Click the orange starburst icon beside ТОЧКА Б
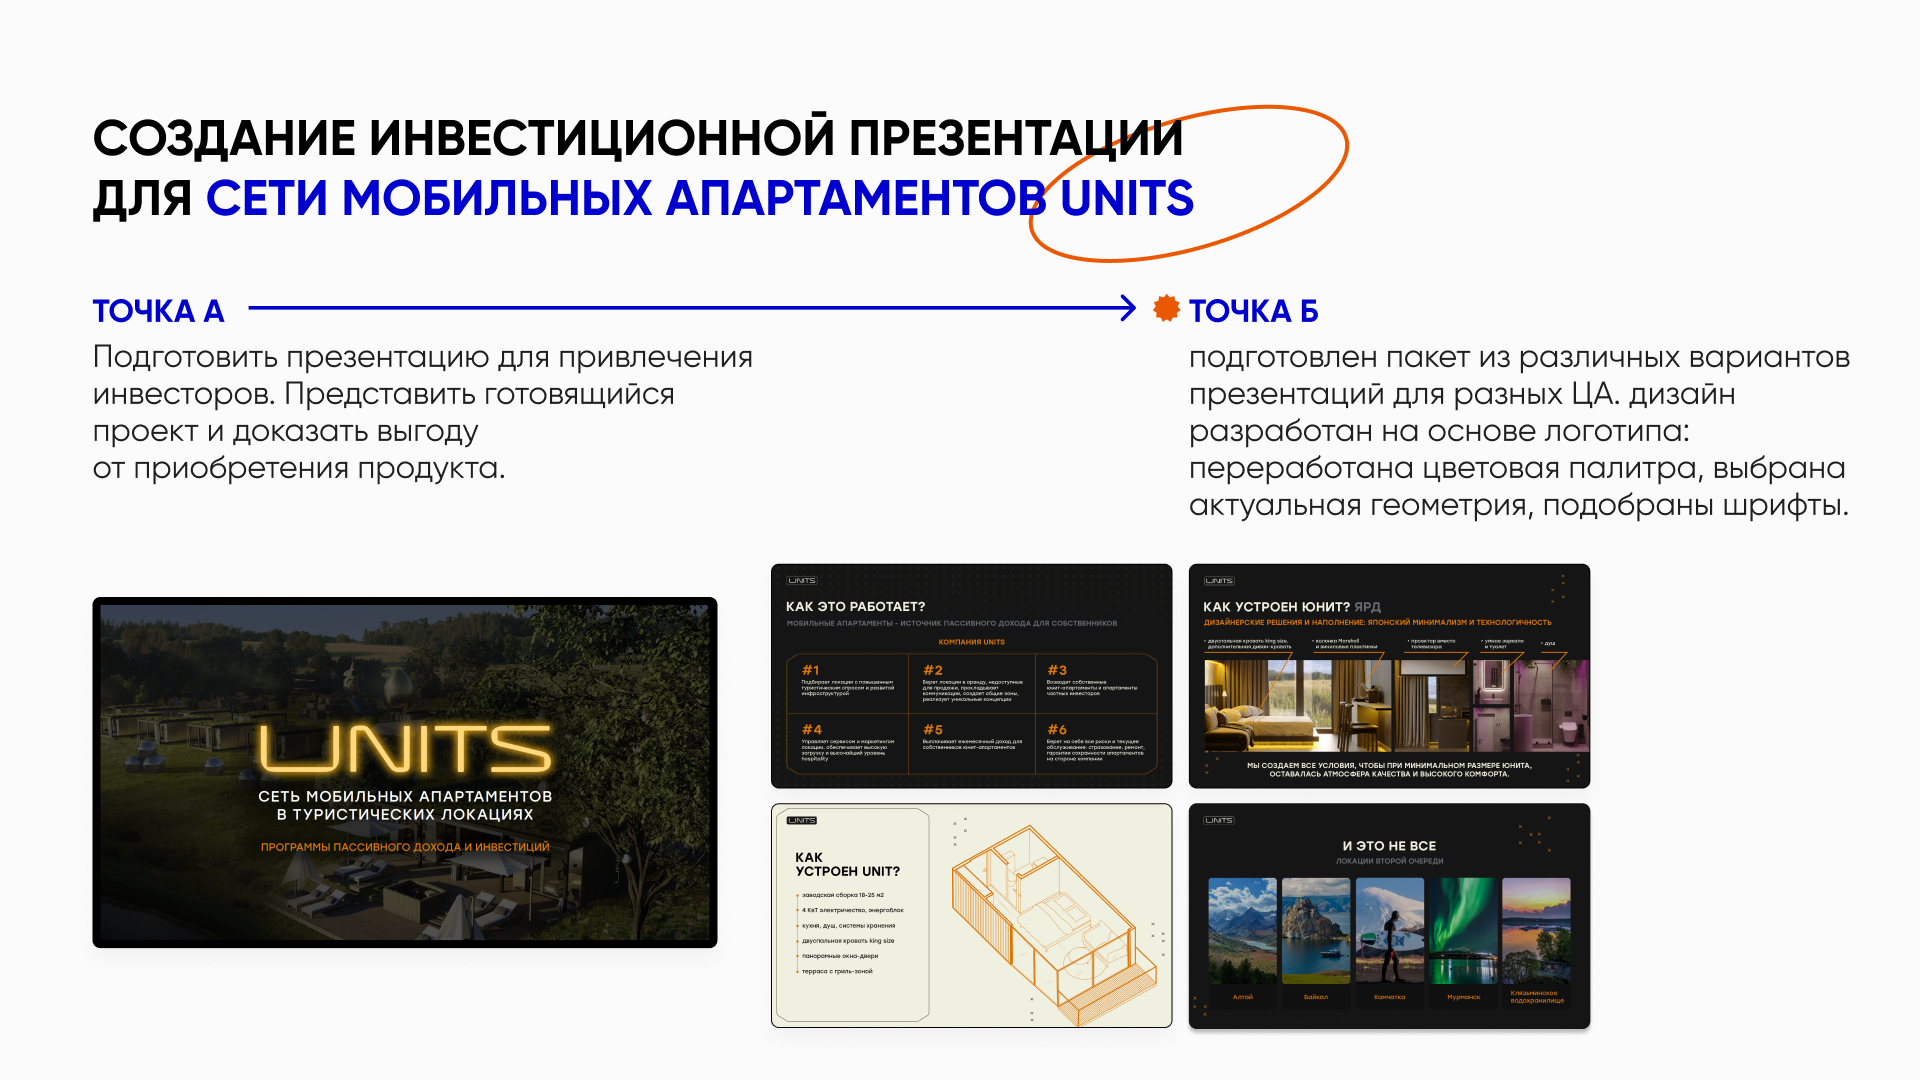This screenshot has height=1080, width=1920. (1166, 308)
